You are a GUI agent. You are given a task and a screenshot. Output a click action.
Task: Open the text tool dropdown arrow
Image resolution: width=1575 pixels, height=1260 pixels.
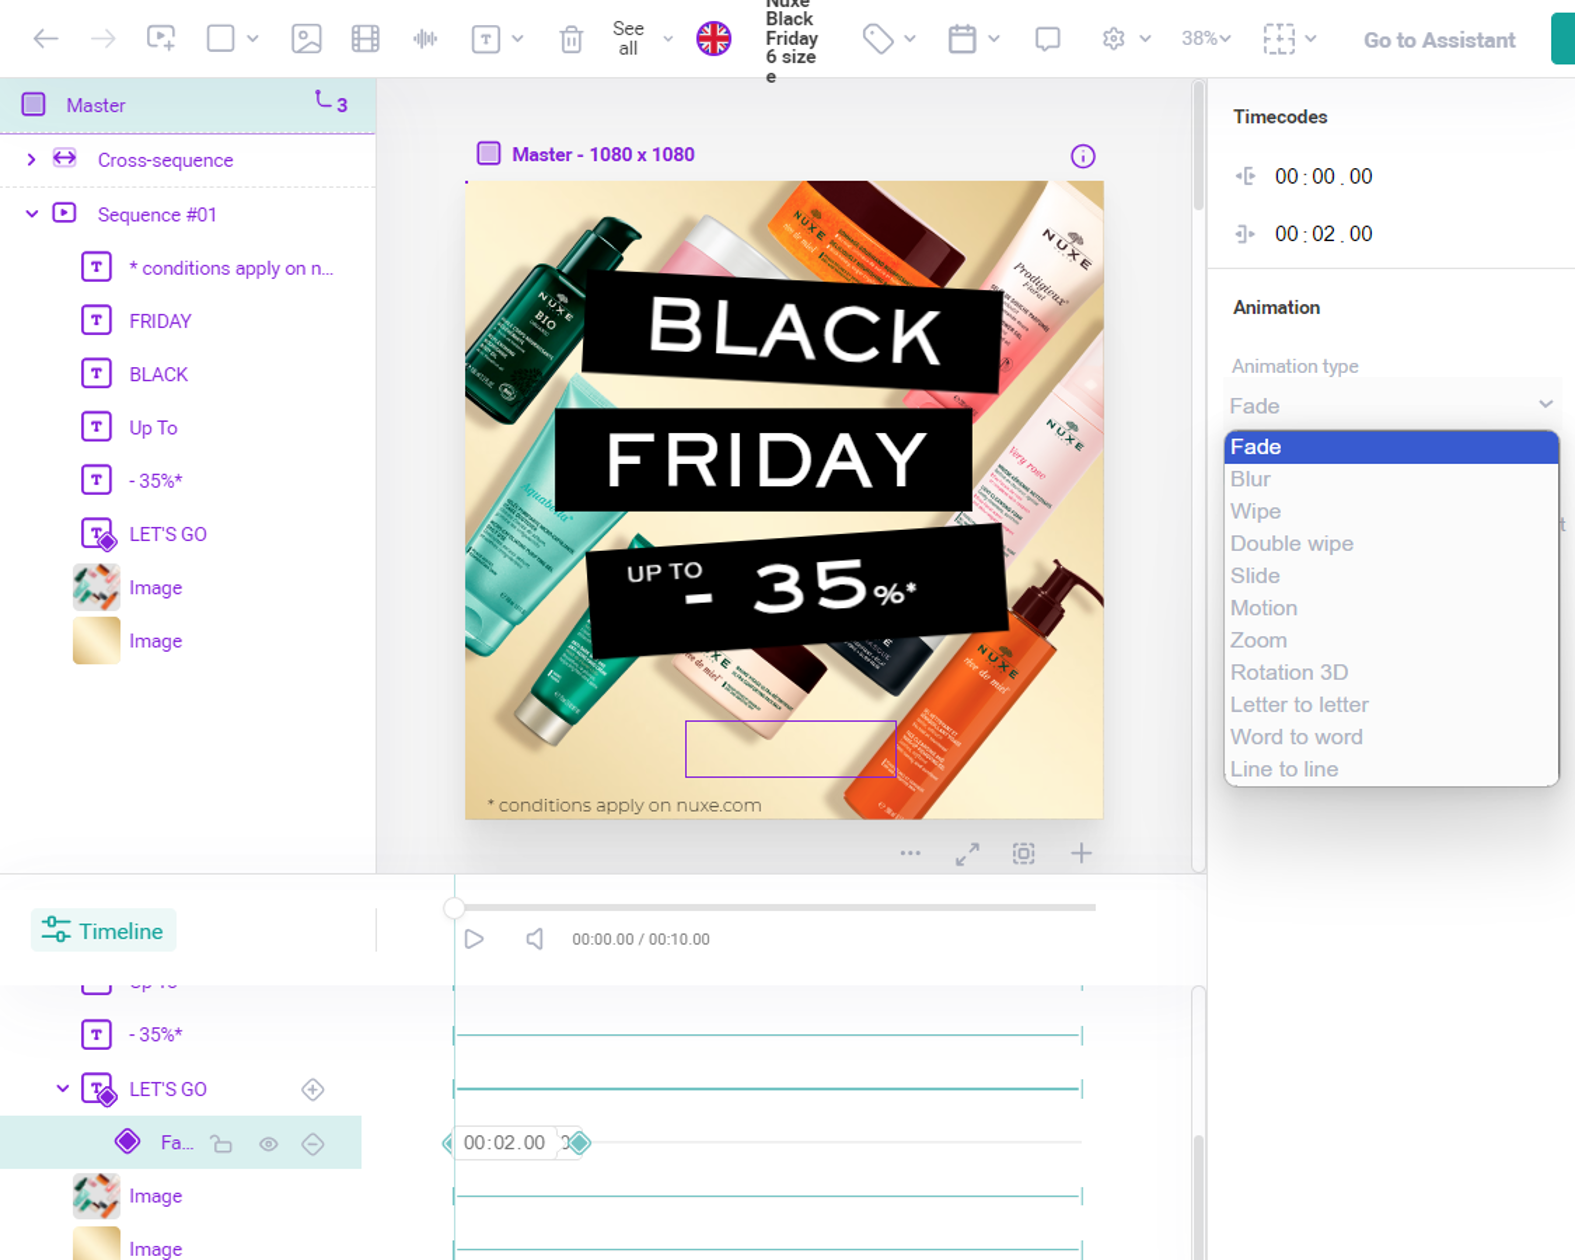(x=518, y=39)
